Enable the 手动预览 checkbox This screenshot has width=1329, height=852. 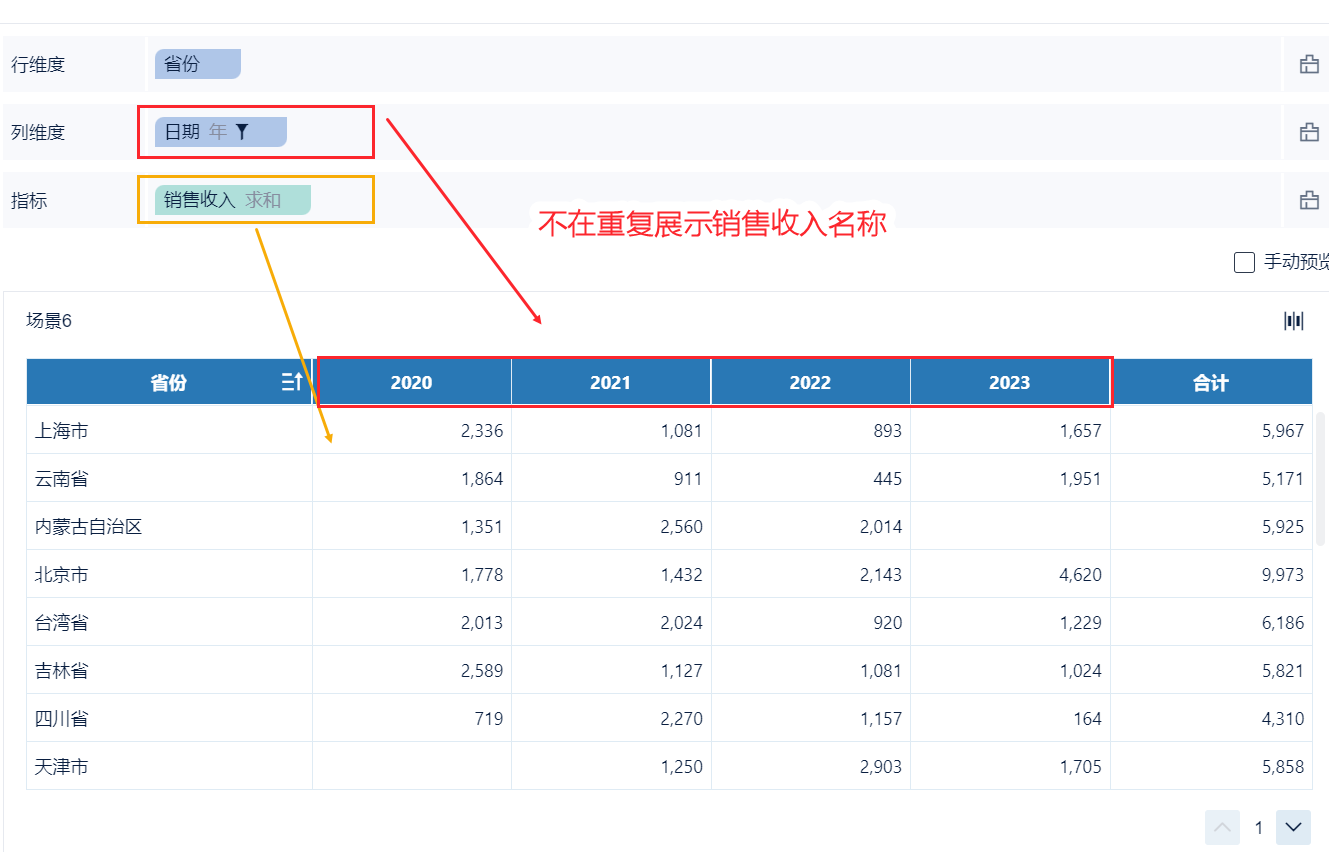pyautogui.click(x=1244, y=263)
